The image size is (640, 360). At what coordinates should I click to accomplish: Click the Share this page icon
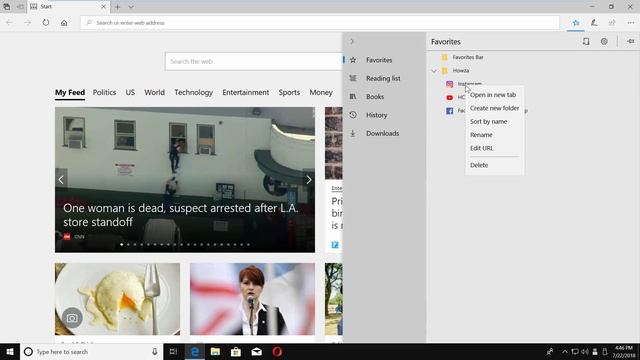click(612, 22)
